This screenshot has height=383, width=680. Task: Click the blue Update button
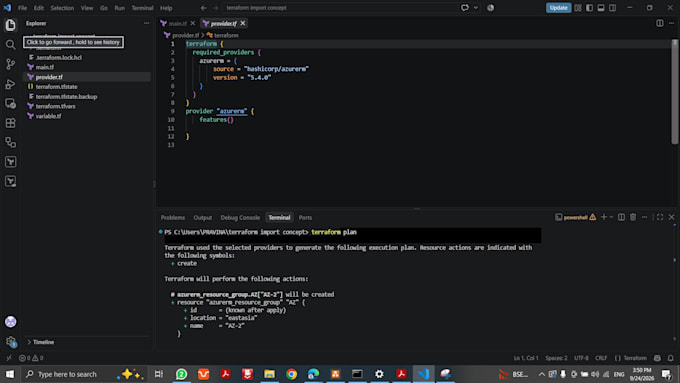point(558,8)
